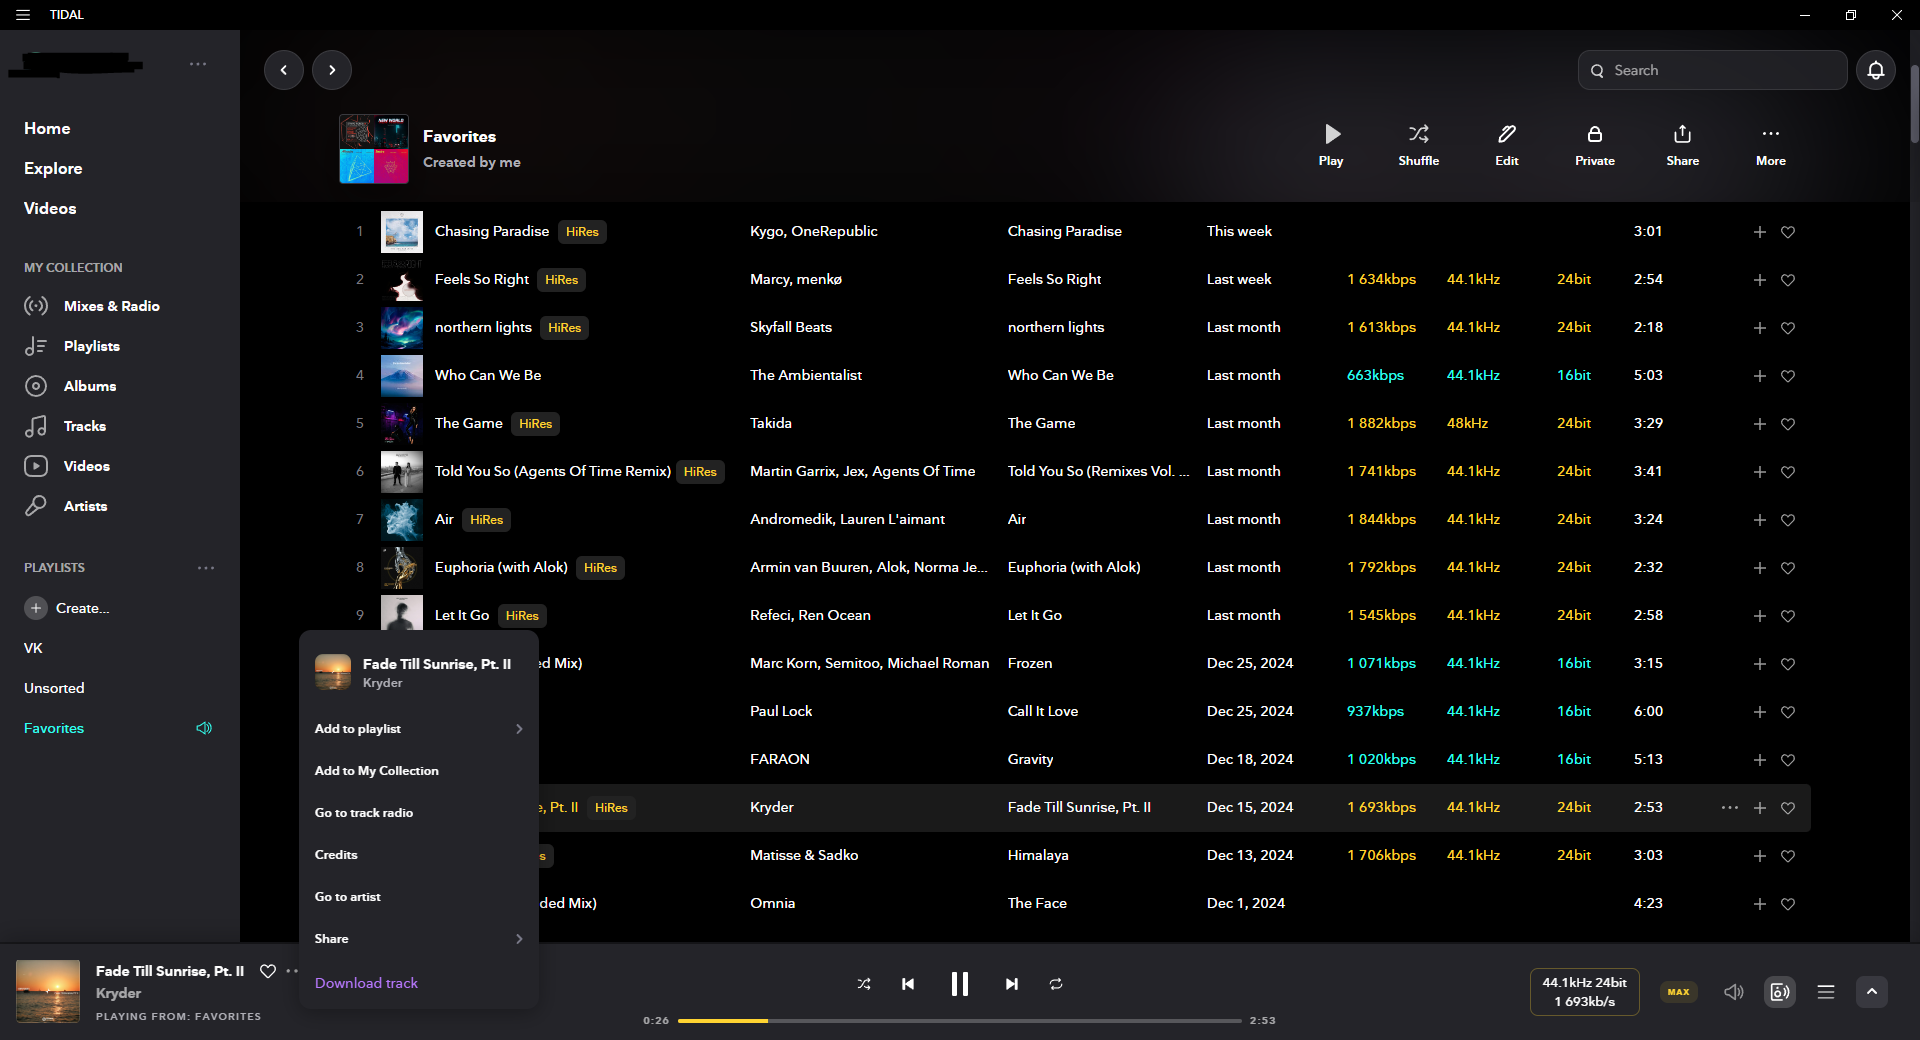
Task: Create a new playlist with plus icon
Action: [36, 608]
